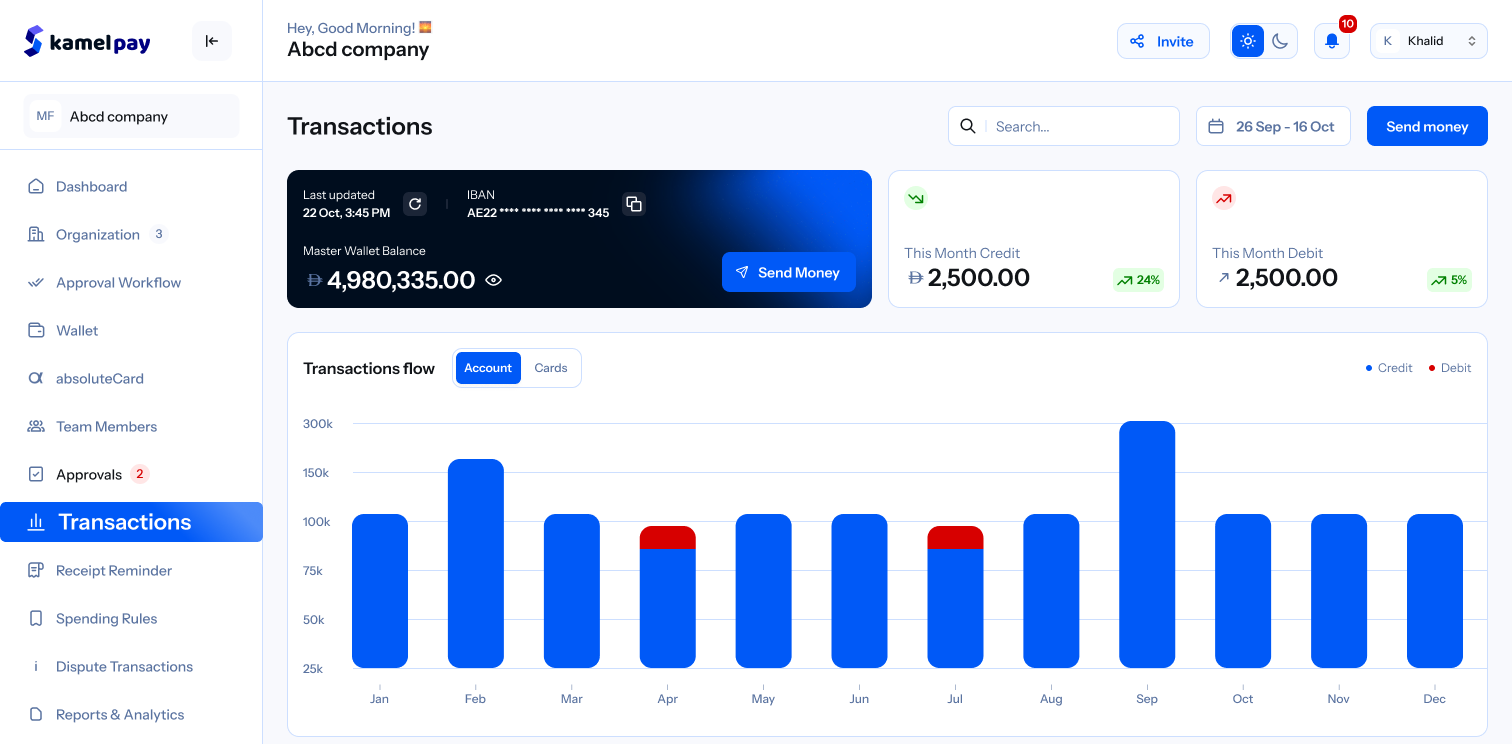Screen dimensions: 1512x744
Task: Toggle wallet balance visibility eye
Action: (x=493, y=280)
